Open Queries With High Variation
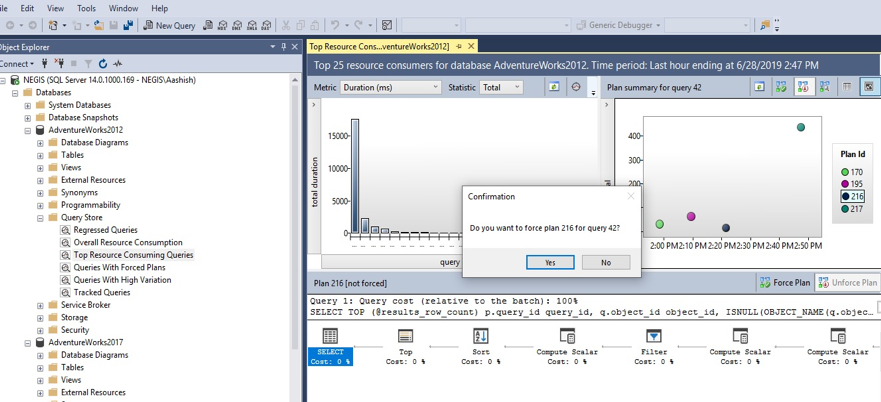The height and width of the screenshot is (402, 881). click(122, 280)
